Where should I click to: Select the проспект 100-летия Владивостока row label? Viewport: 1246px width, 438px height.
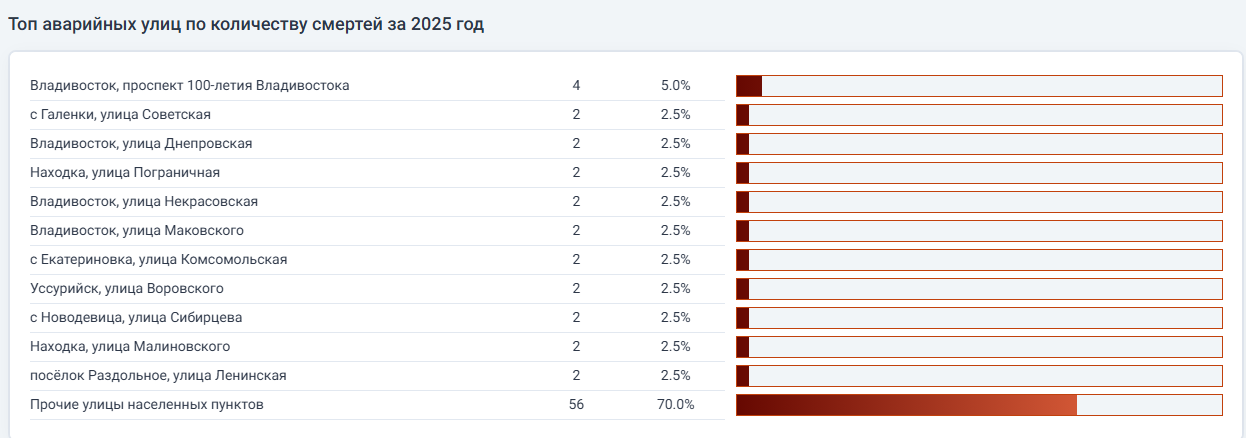click(190, 86)
